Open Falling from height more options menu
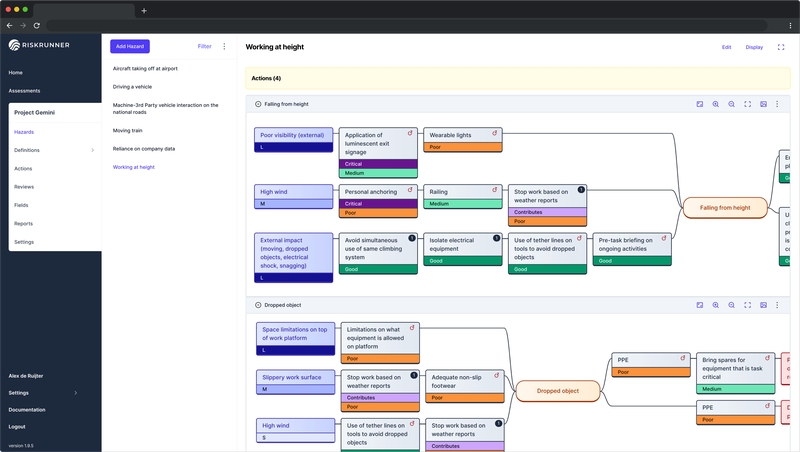 (777, 104)
